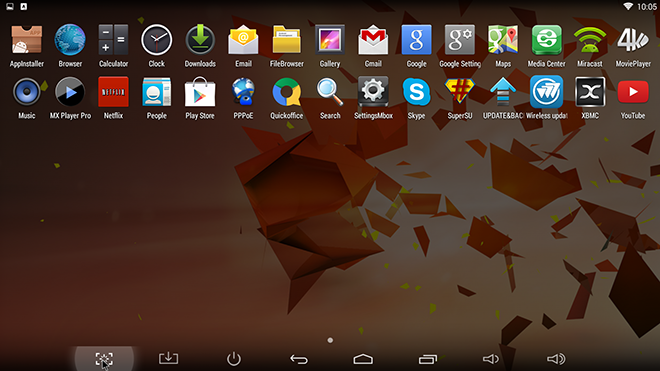660x371 pixels.
Task: Open the Google Settings app
Action: coord(460,40)
